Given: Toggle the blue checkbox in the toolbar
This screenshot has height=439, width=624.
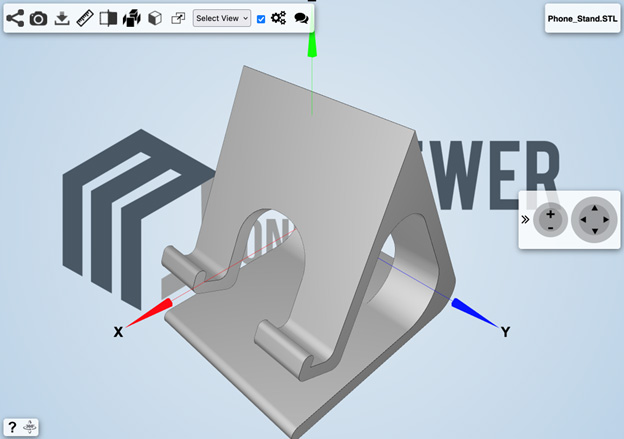Looking at the screenshot, I should [261, 19].
